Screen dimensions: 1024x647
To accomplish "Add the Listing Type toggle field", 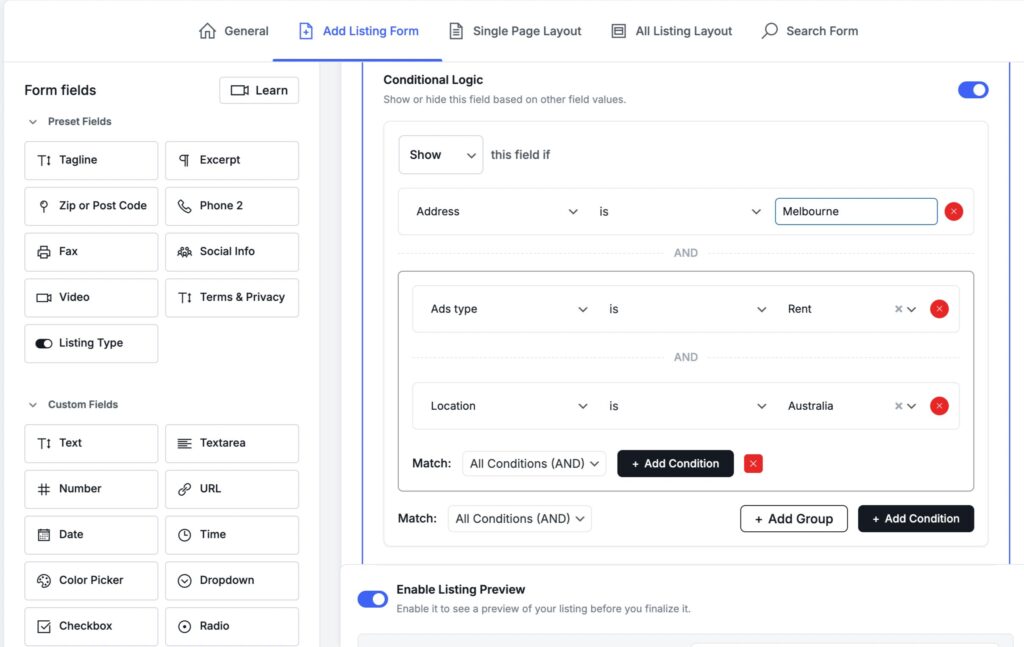I will point(91,343).
